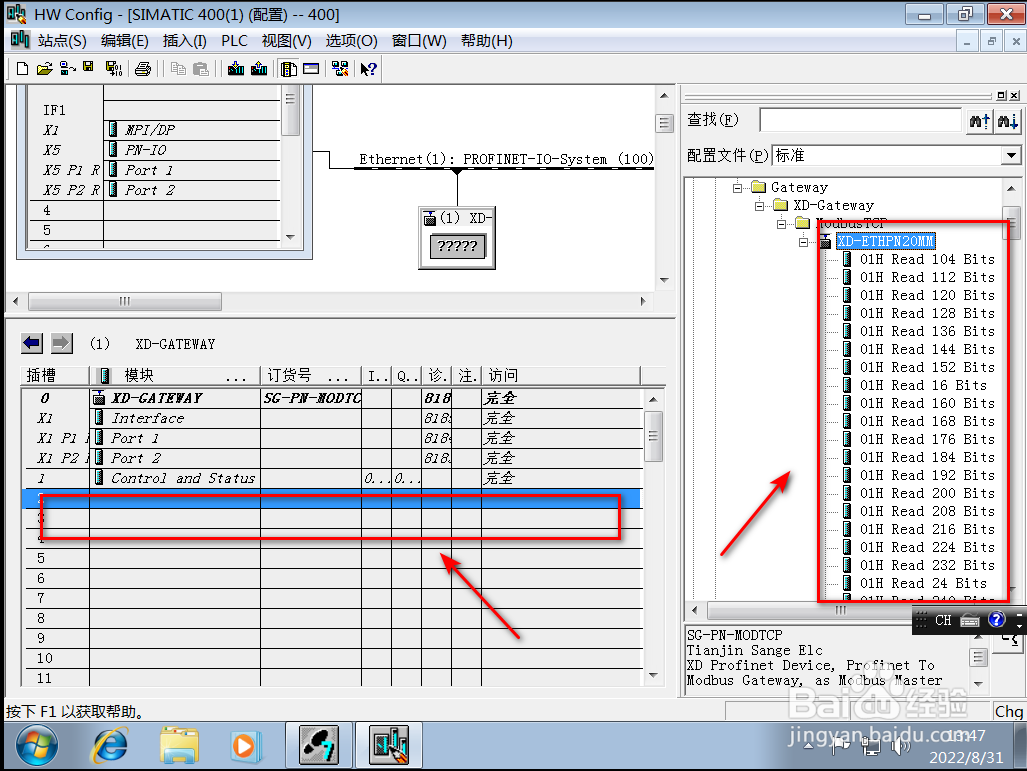
Task: Open the 帮助(H) menu
Action: click(486, 41)
